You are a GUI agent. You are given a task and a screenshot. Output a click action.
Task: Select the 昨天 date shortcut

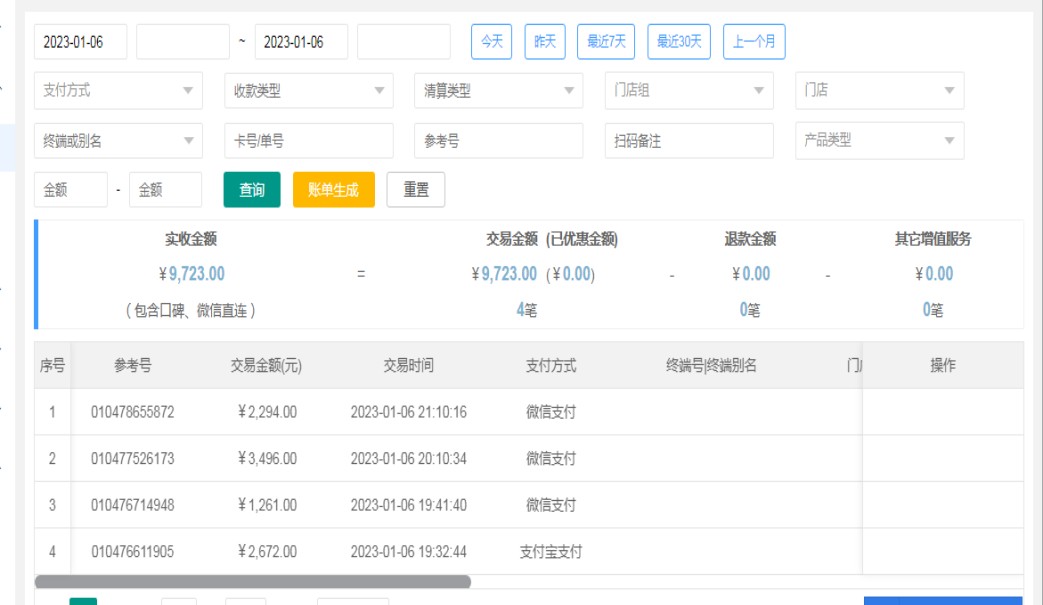(x=544, y=42)
